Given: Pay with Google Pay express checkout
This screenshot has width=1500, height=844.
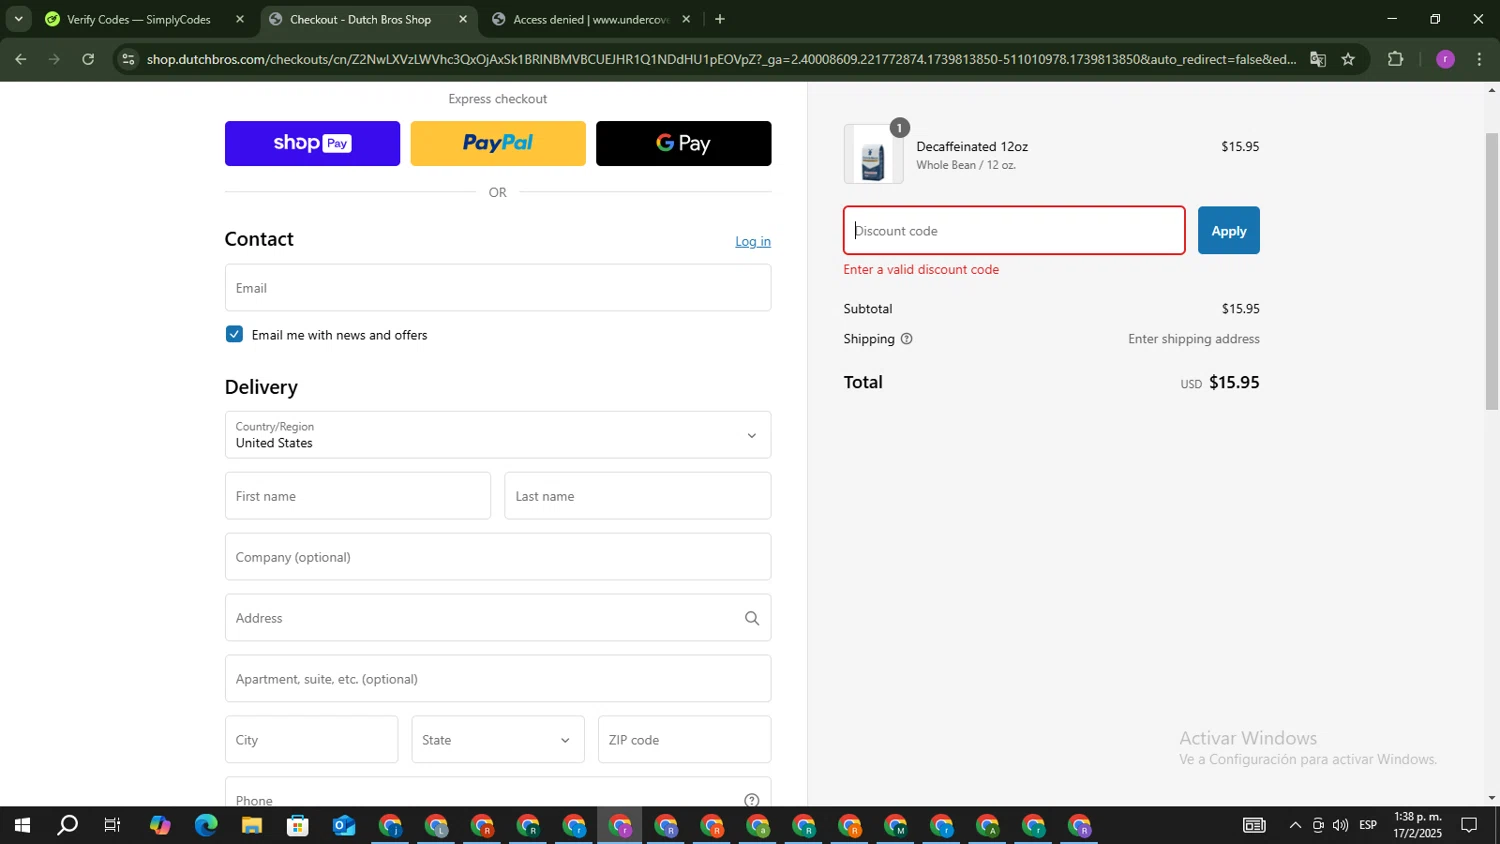Looking at the screenshot, I should coord(684,143).
